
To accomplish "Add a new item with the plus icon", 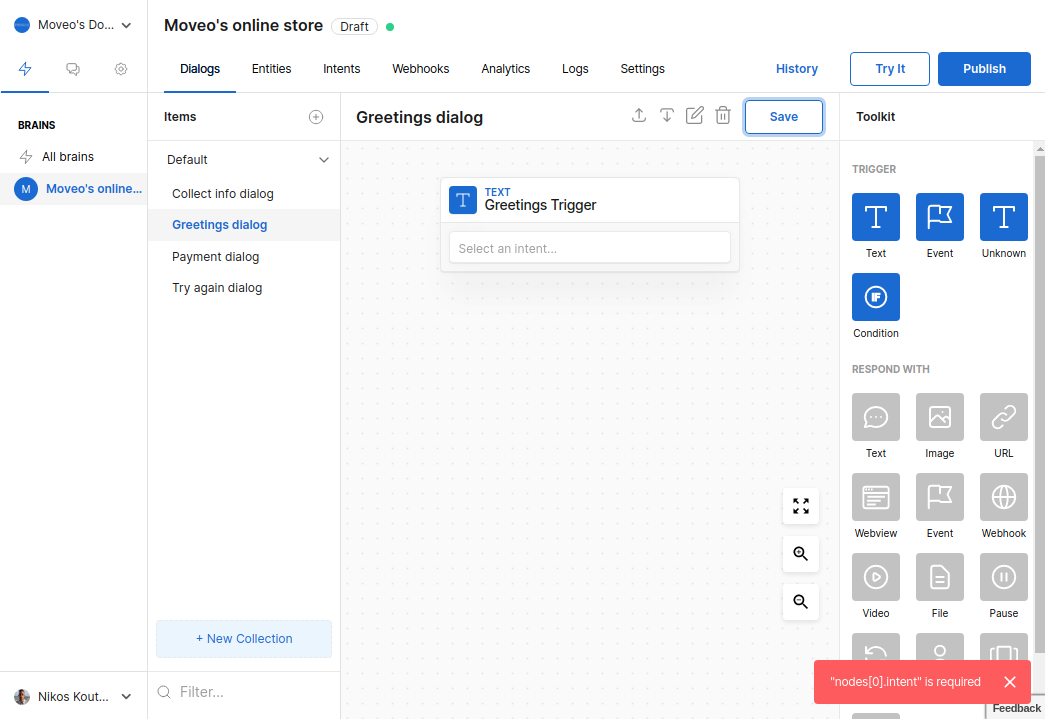I will click(316, 117).
